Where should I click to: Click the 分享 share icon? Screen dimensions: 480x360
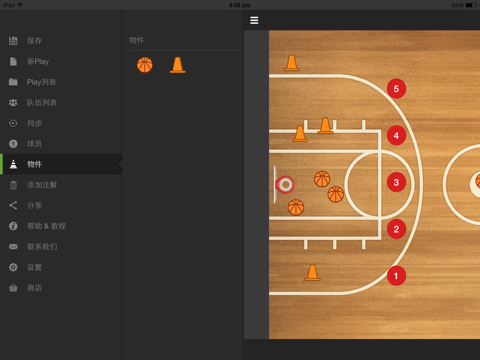coord(13,205)
